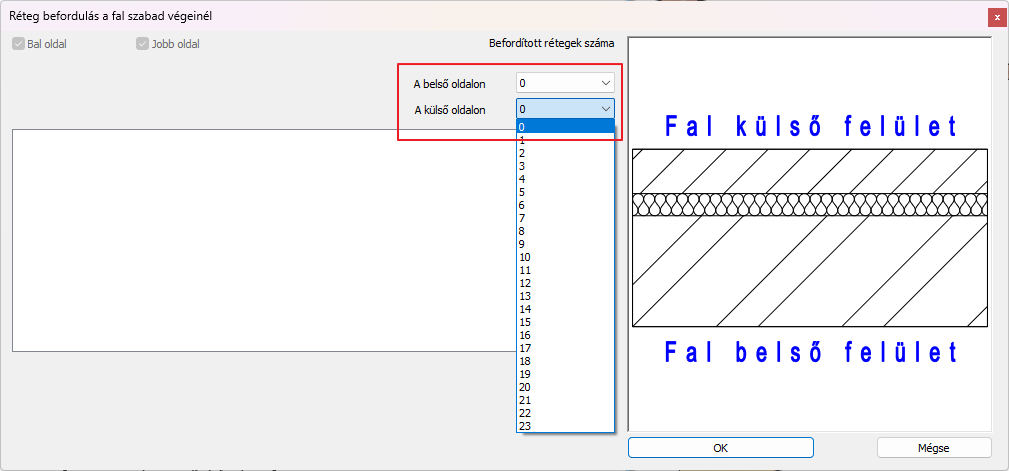Cancel using the Mégse button

(x=933, y=448)
